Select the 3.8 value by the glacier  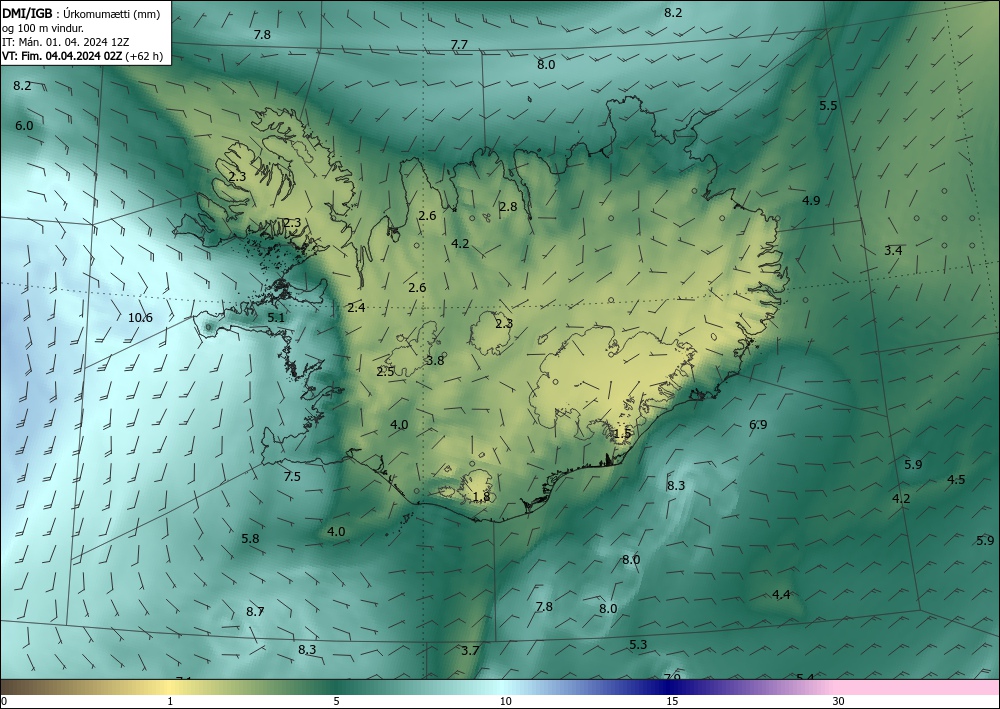(435, 361)
